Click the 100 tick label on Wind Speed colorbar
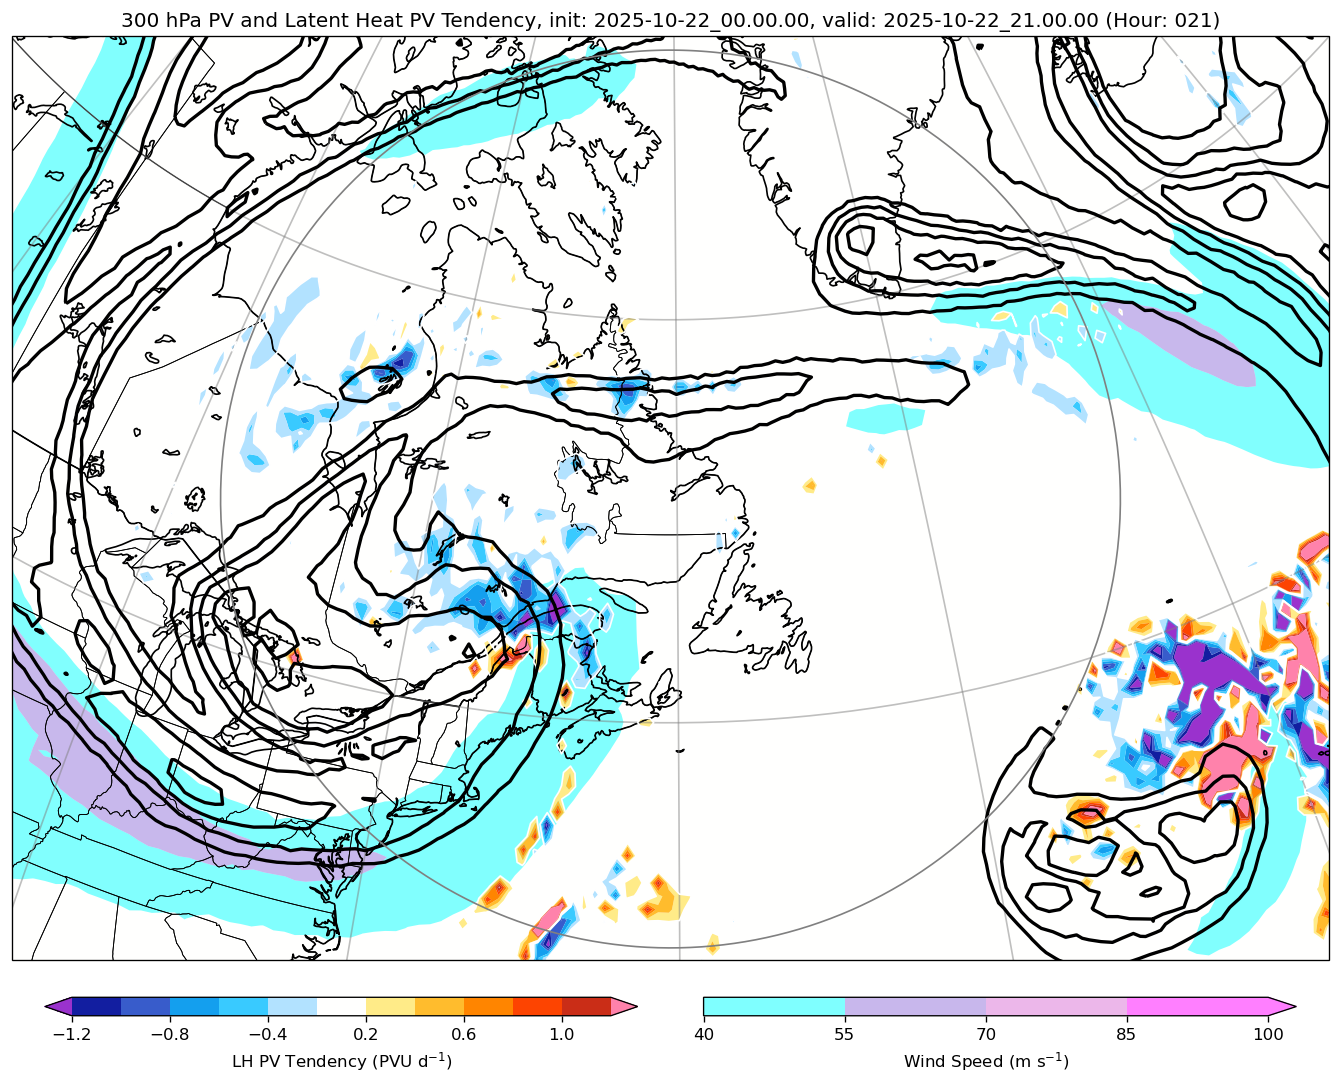1341x1084 pixels. point(1268,1034)
